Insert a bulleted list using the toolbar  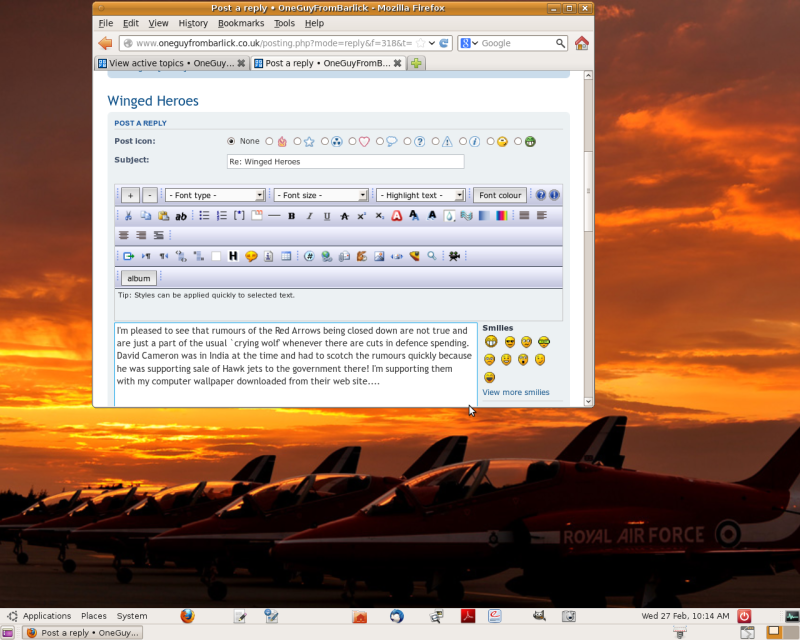coord(204,216)
